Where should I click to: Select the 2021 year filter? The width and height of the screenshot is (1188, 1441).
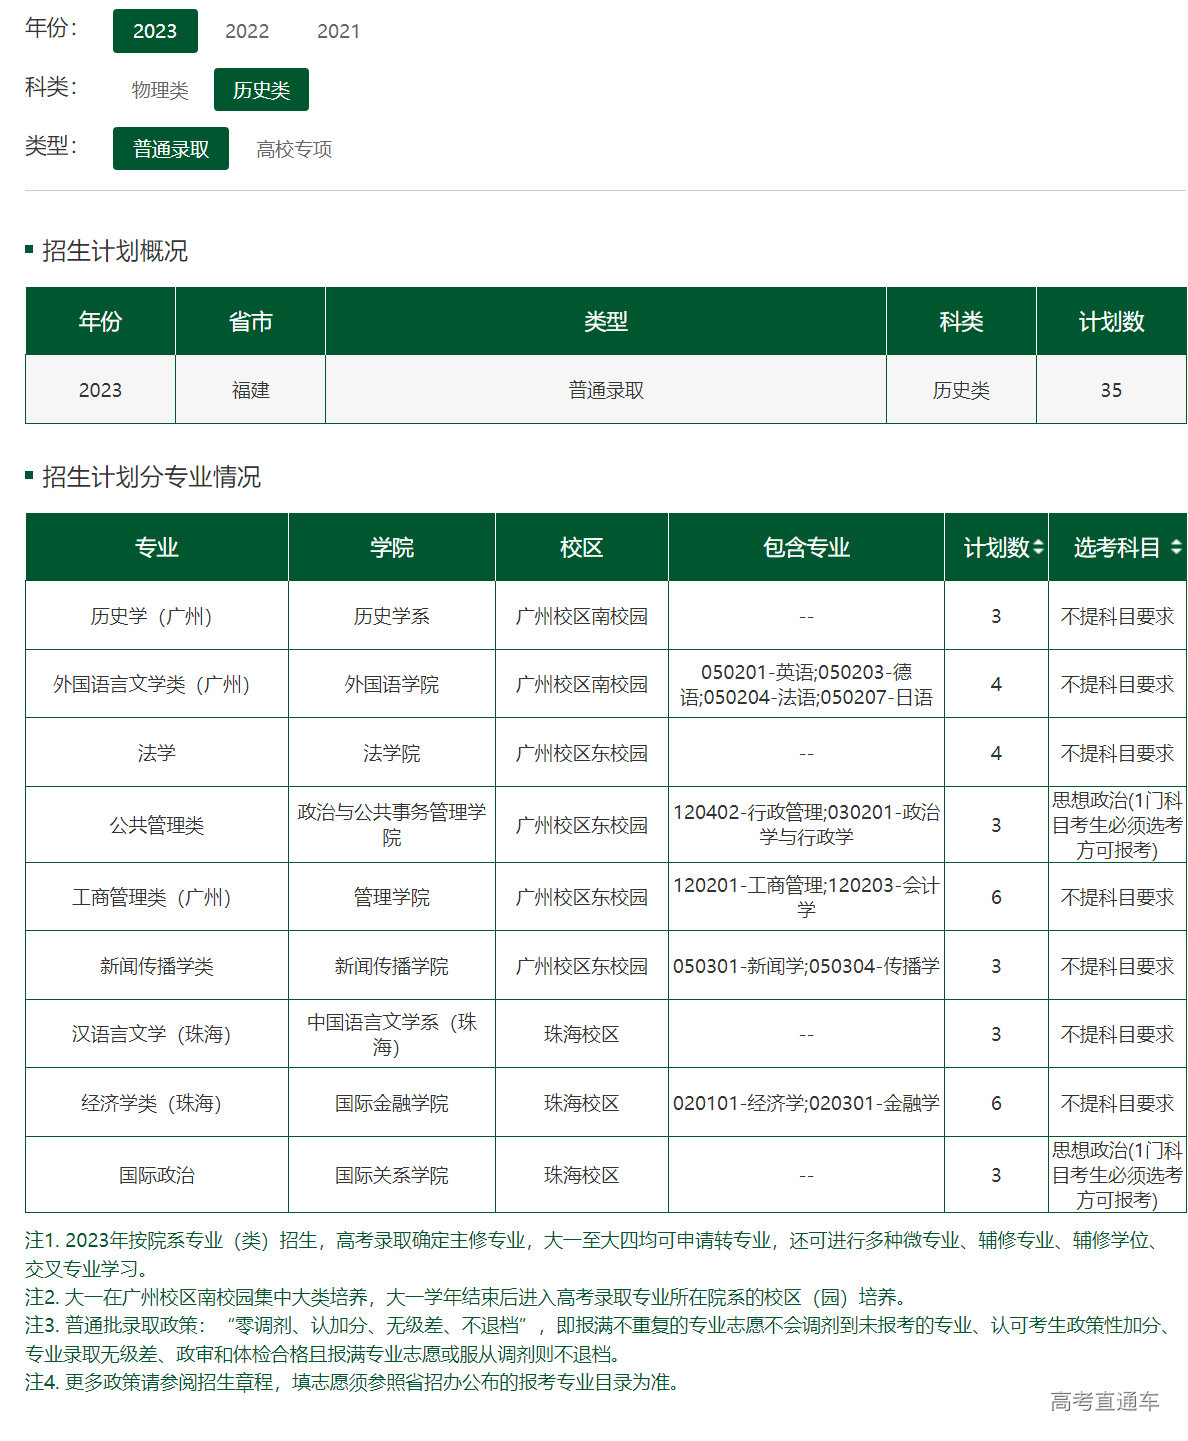click(x=339, y=31)
